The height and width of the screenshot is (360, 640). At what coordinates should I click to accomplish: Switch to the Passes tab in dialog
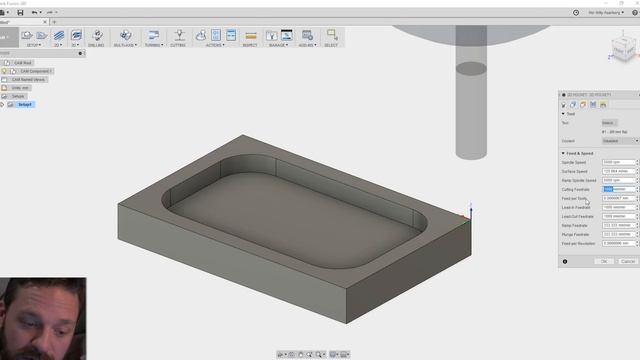click(x=593, y=105)
